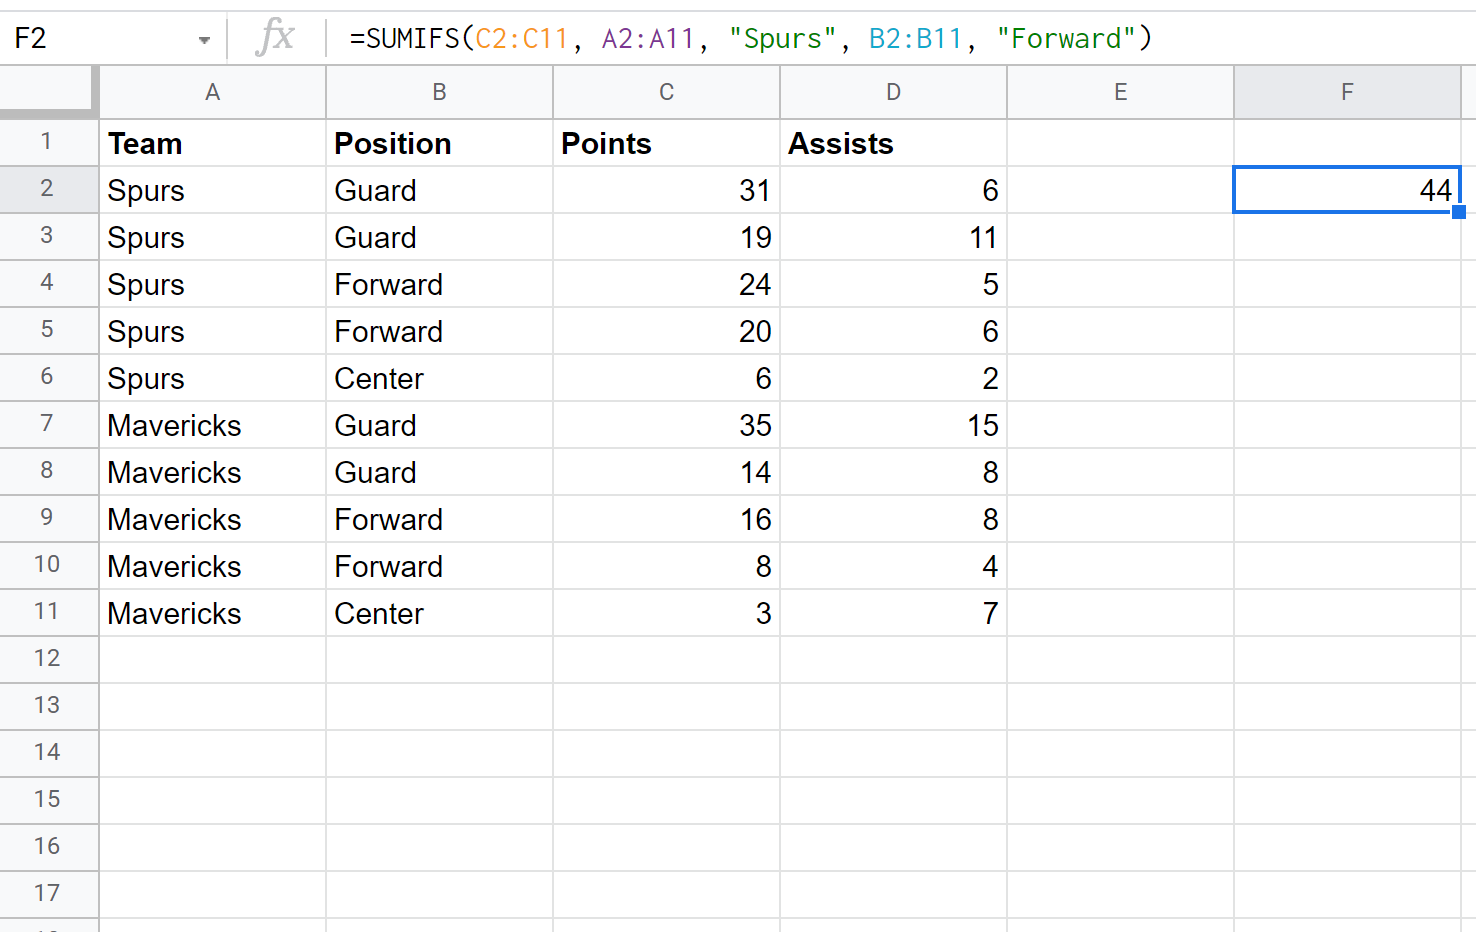
Task: Select the entire column A header
Action: pos(212,93)
